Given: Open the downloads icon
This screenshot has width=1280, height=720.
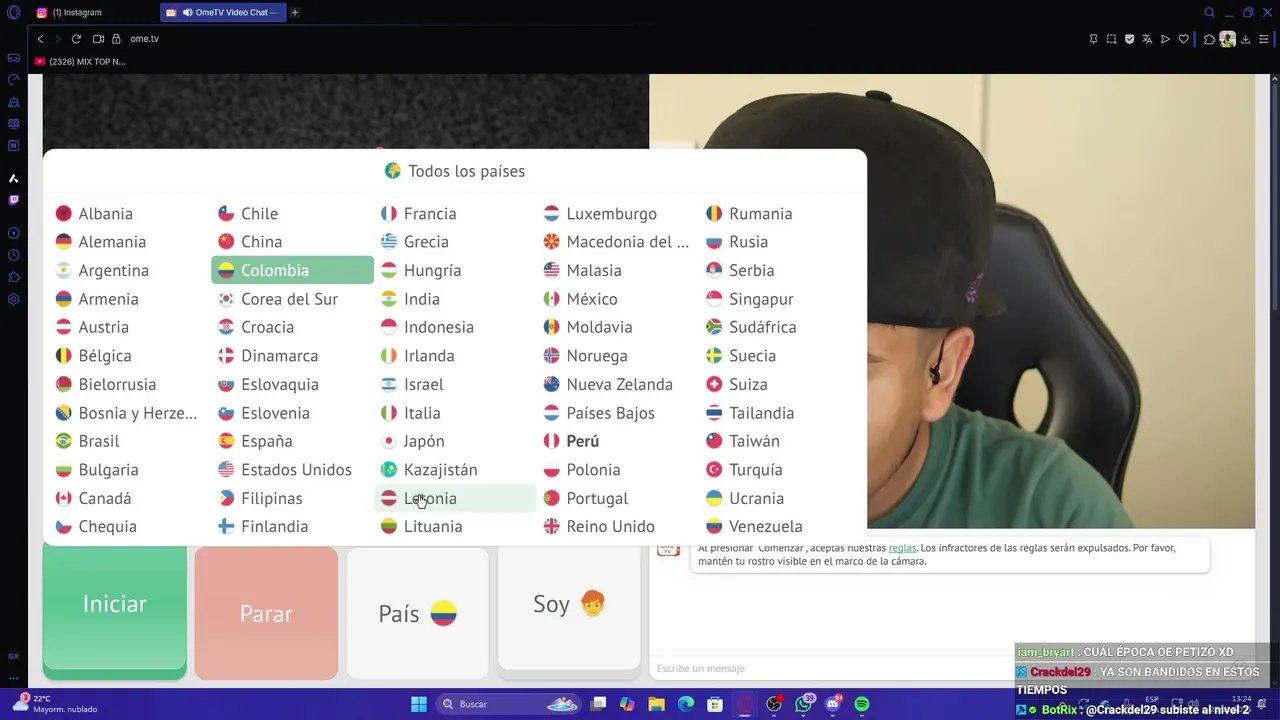Looking at the screenshot, I should pyautogui.click(x=1245, y=39).
